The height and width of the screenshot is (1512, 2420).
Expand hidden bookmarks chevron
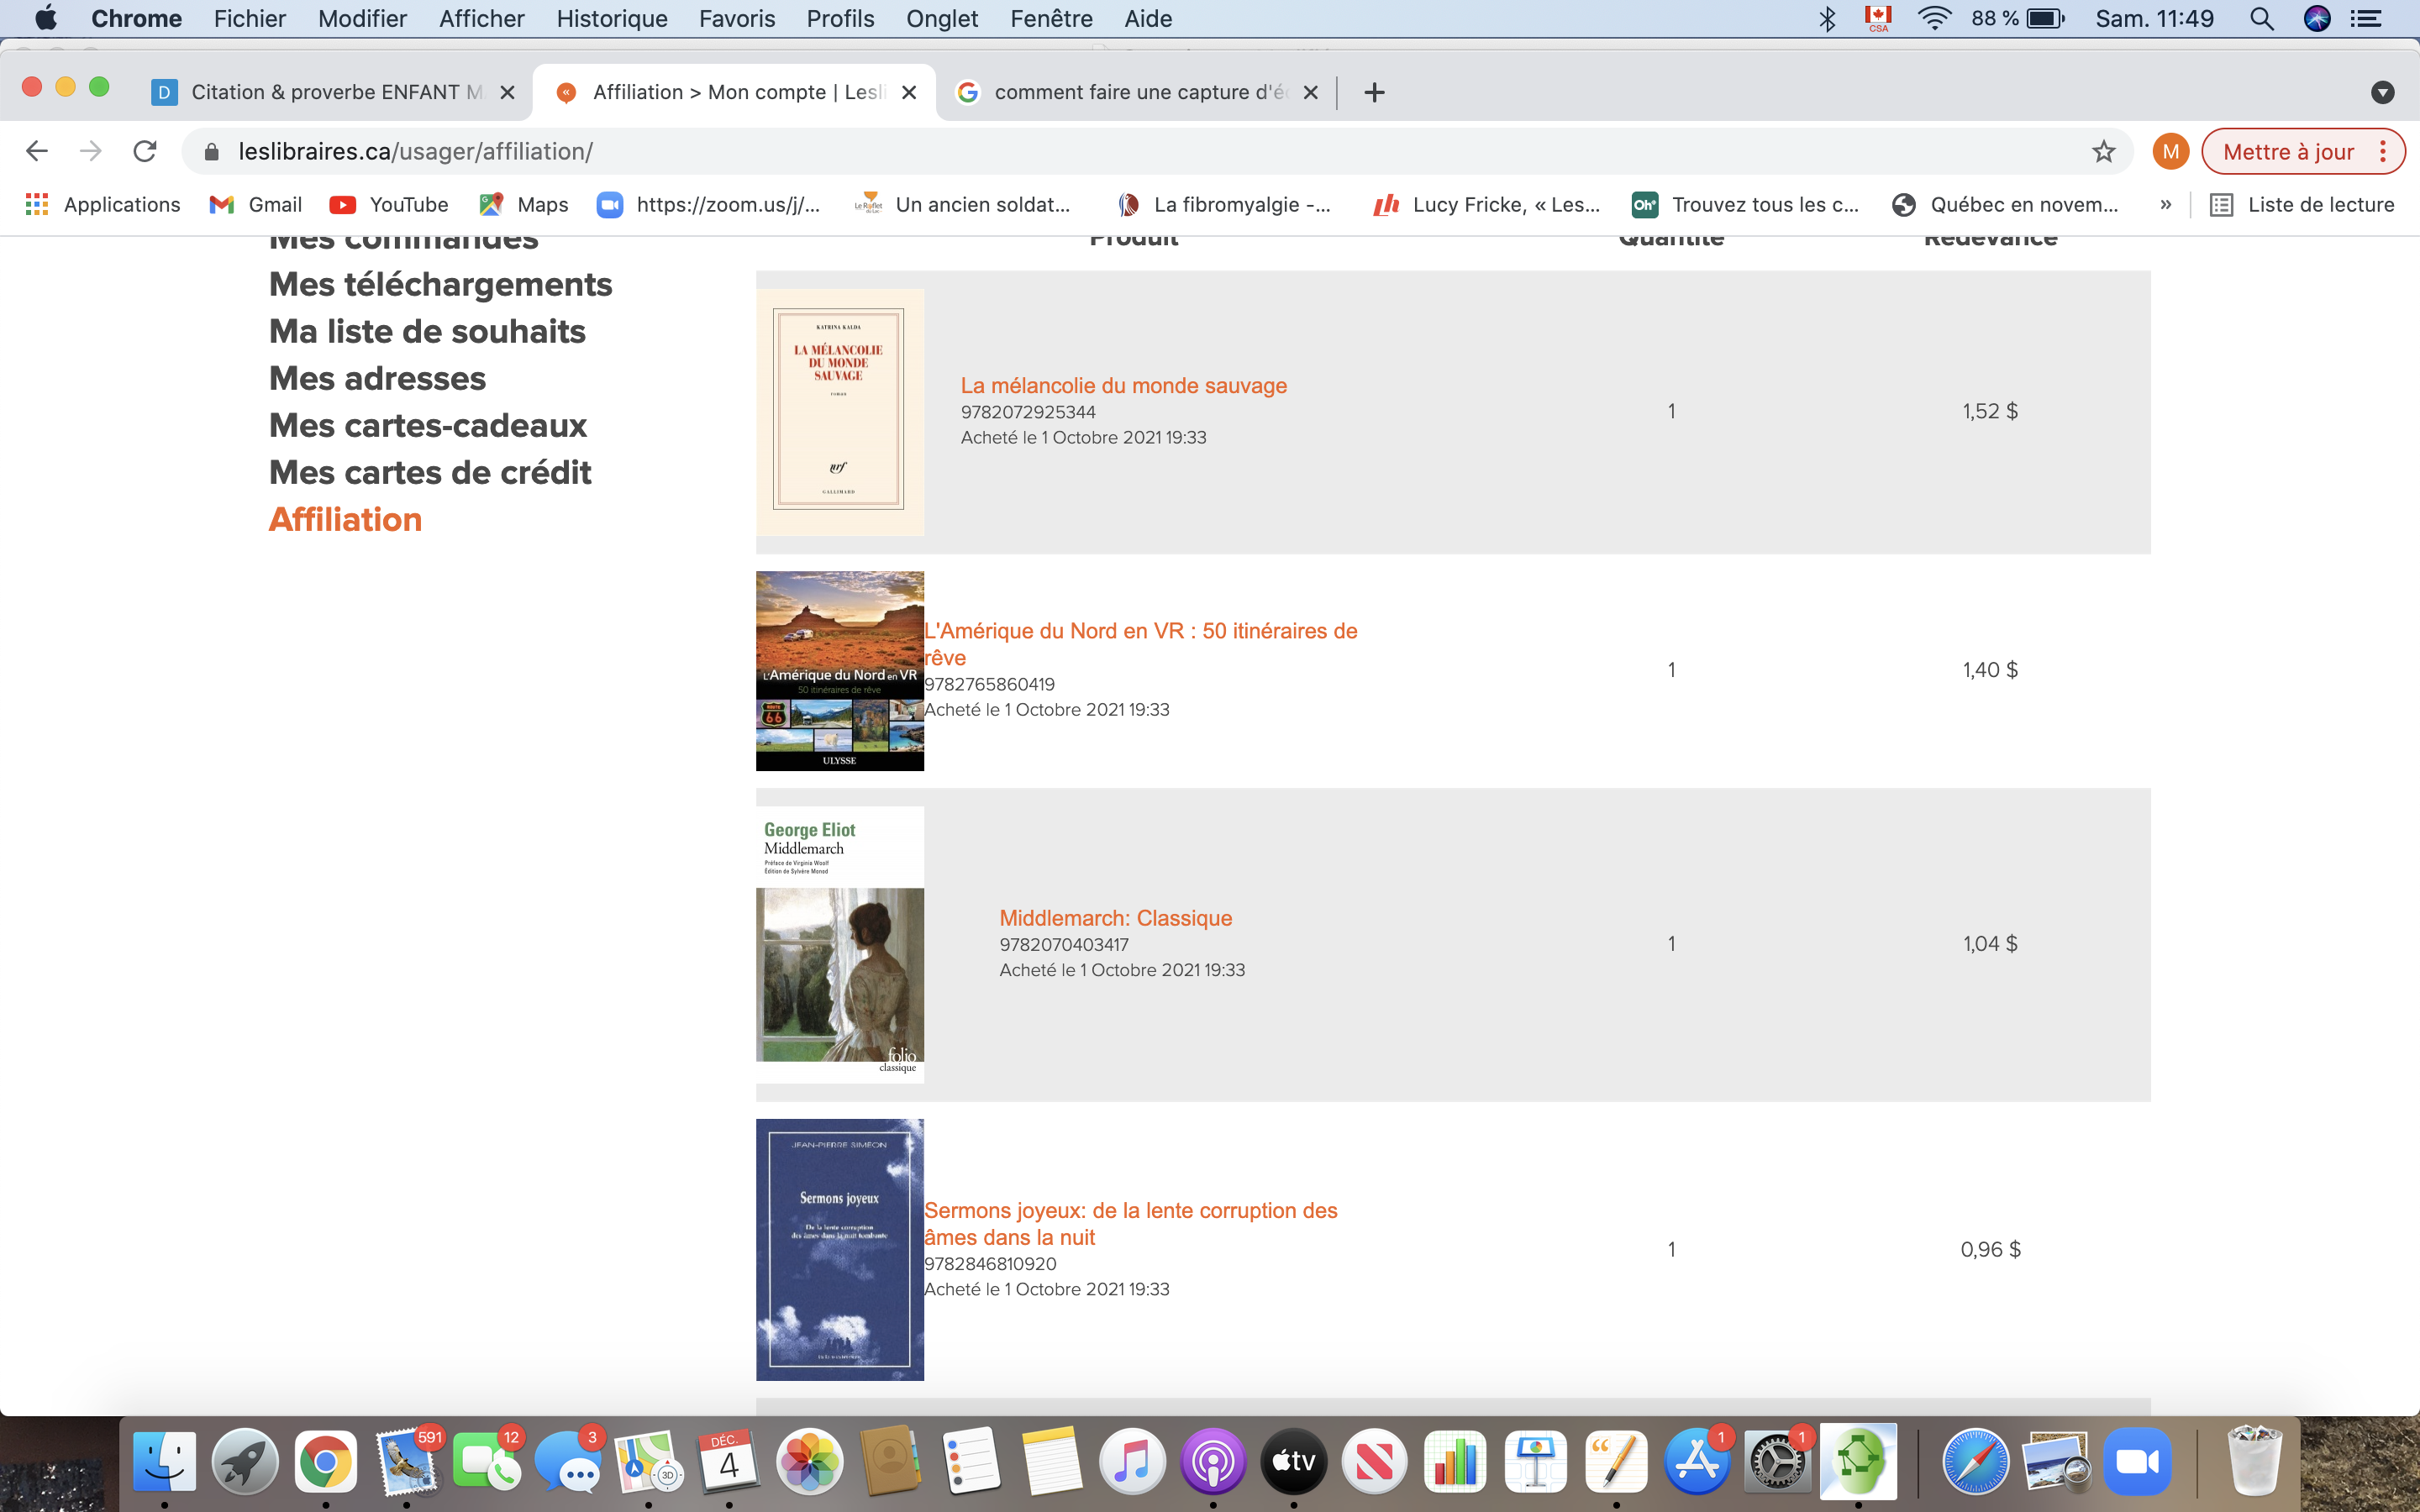click(x=2165, y=204)
